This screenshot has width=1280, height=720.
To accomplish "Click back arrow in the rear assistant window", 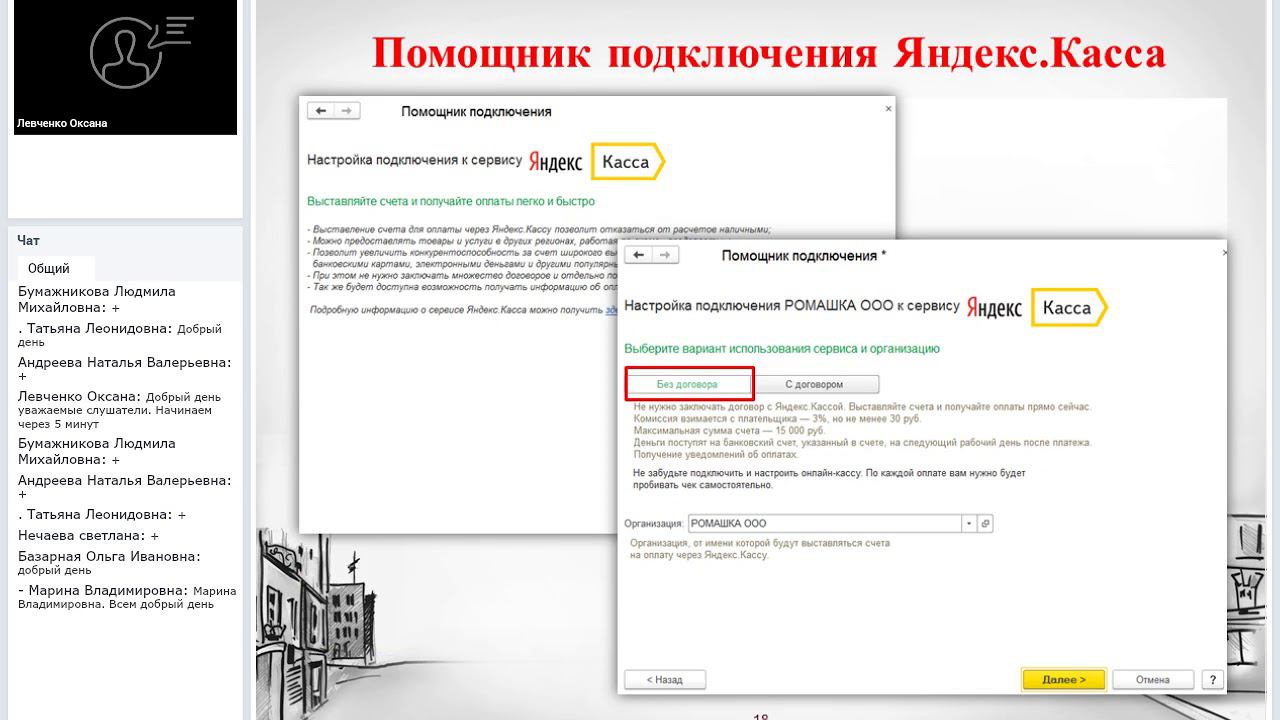I will (320, 111).
